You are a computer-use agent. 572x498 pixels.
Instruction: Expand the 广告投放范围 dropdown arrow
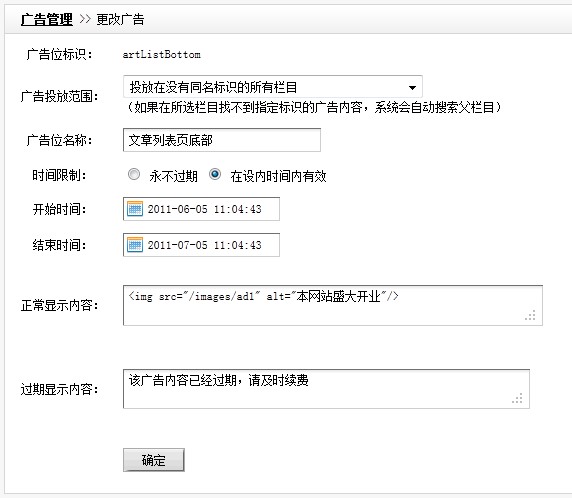pyautogui.click(x=412, y=88)
